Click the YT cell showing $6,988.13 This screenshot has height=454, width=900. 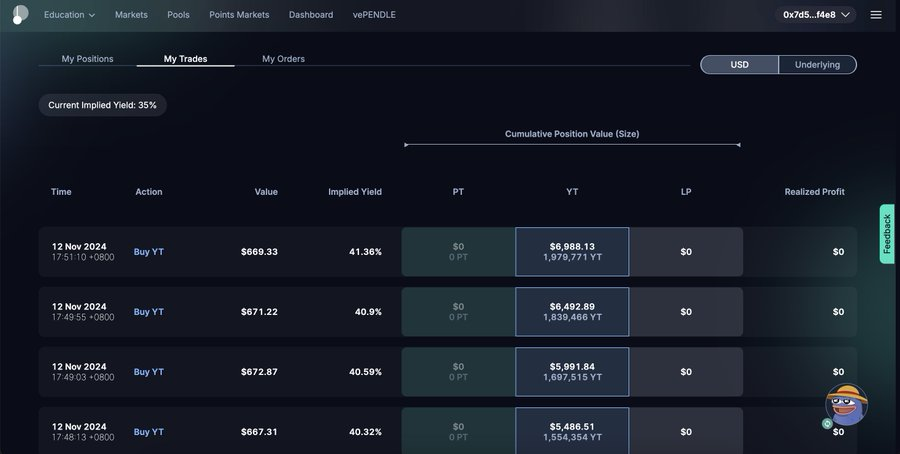[572, 252]
